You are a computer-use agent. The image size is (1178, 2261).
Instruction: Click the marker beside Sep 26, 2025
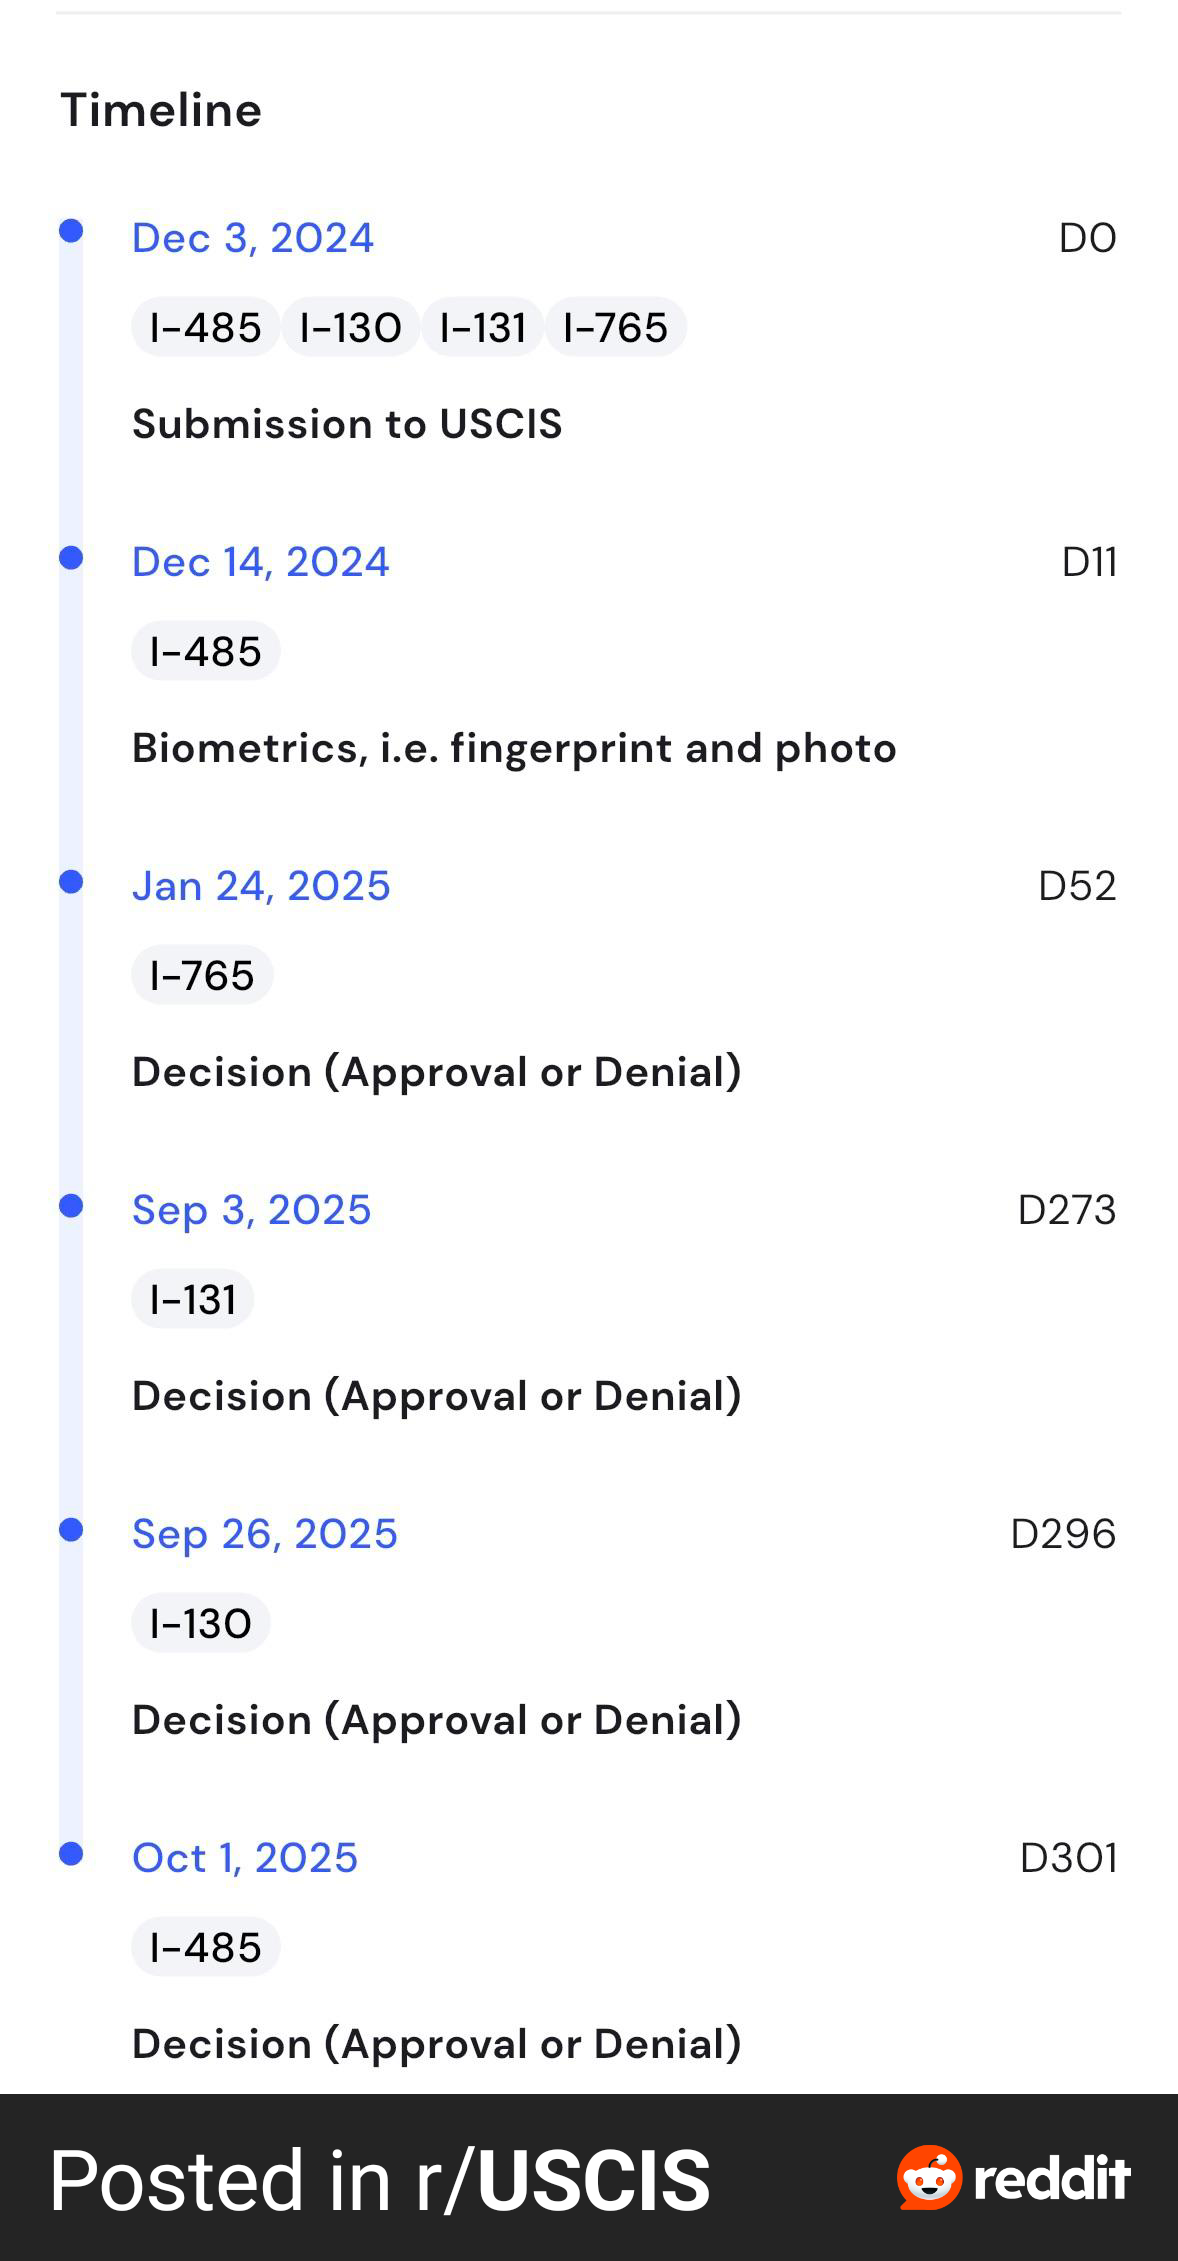point(71,1529)
